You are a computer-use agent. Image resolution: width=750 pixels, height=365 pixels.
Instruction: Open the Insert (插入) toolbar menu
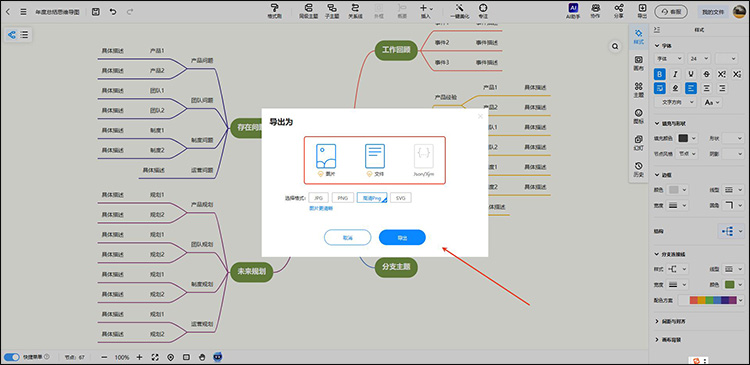(x=425, y=11)
